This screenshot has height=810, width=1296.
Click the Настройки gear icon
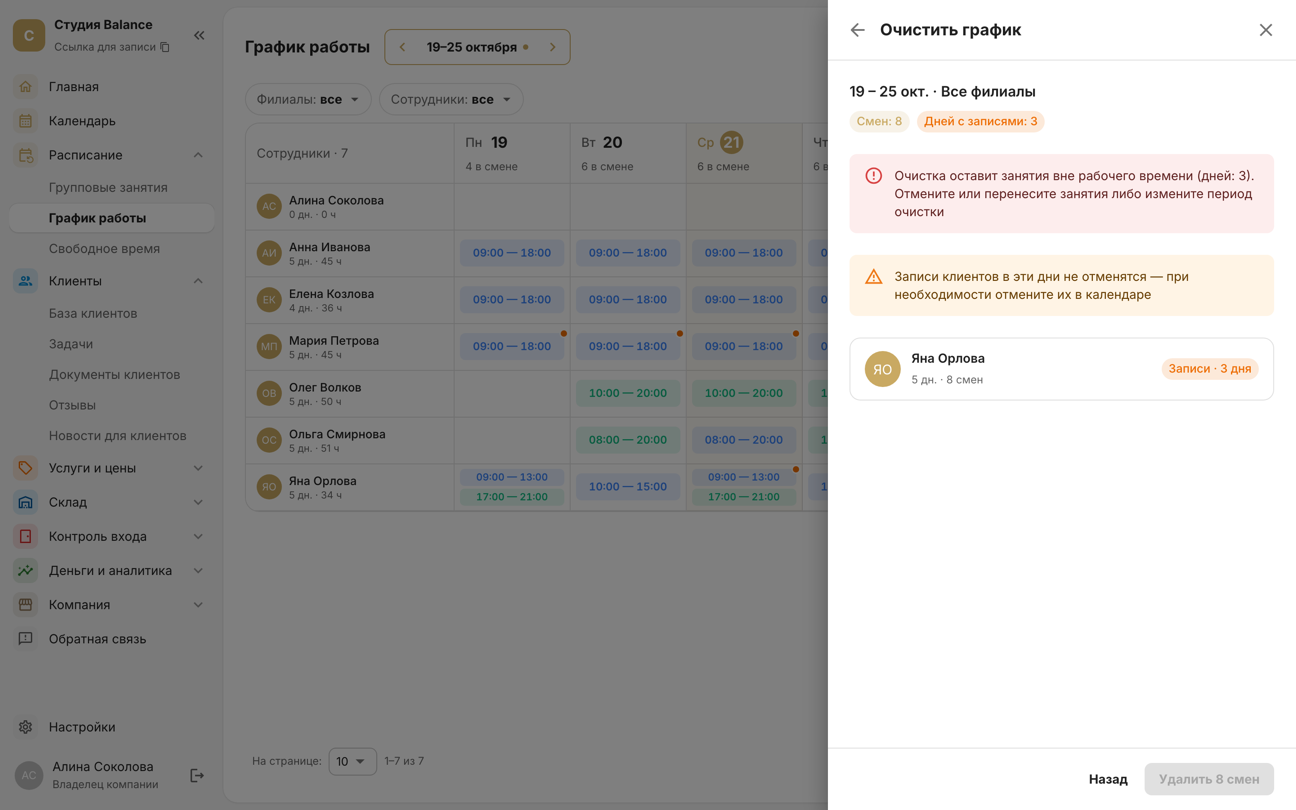[x=26, y=727]
